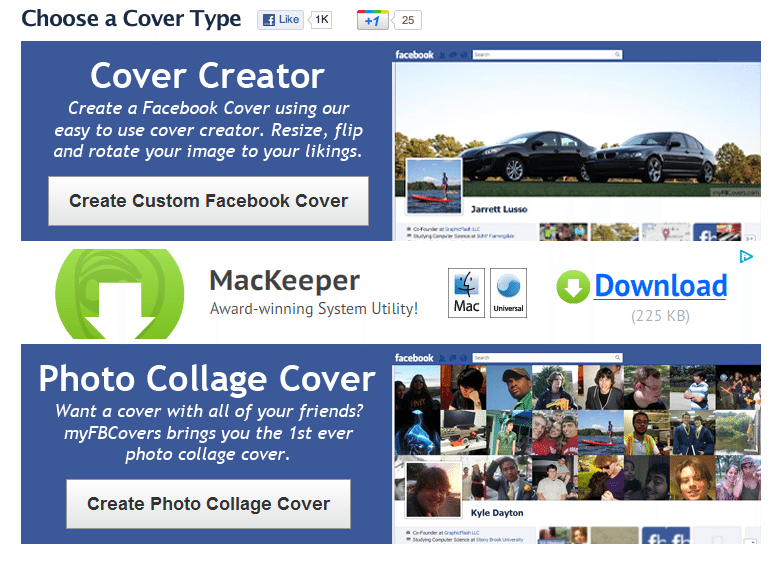Image resolution: width=770 pixels, height=573 pixels.
Task: Click the Google +1 button
Action: tap(373, 20)
